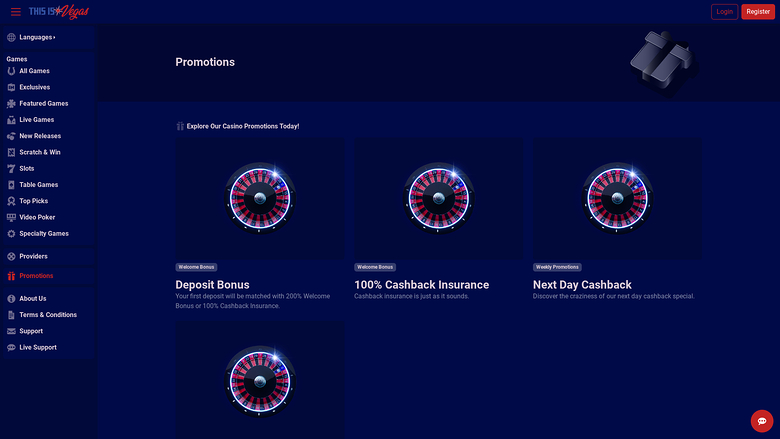
Task: Open the live chat bubble icon
Action: click(x=762, y=421)
